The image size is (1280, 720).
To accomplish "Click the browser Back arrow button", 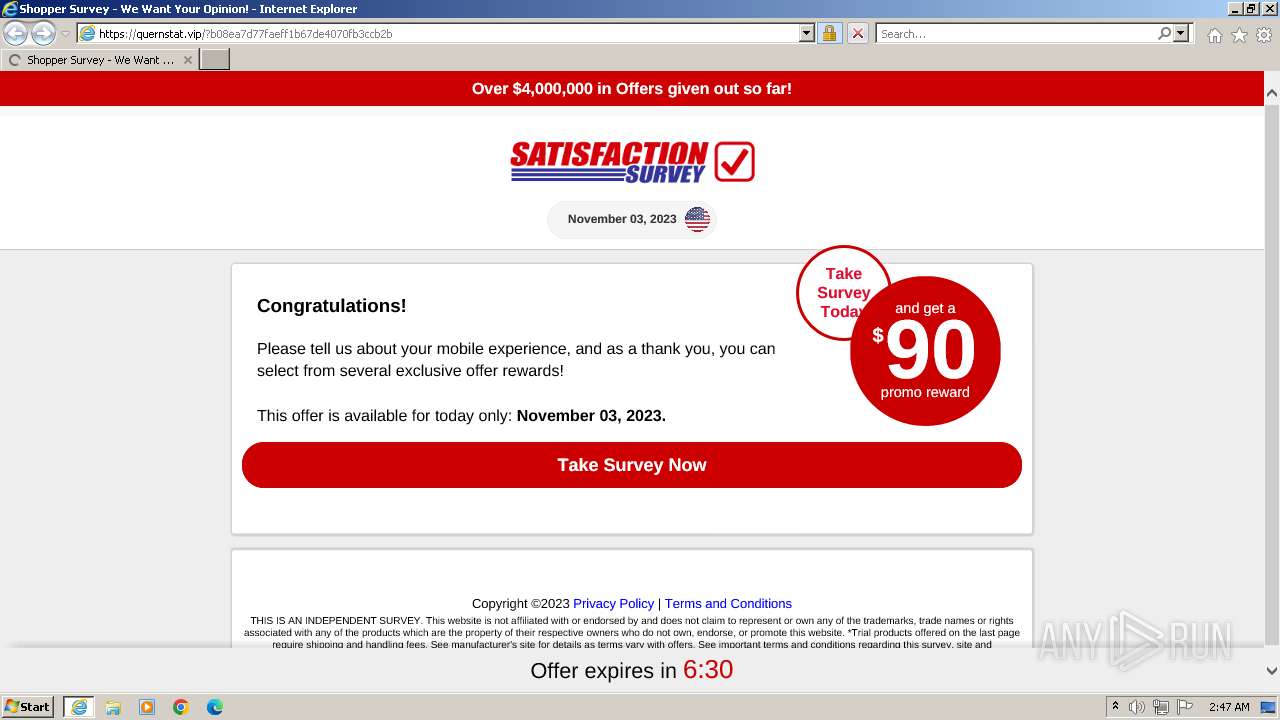I will (x=16, y=34).
